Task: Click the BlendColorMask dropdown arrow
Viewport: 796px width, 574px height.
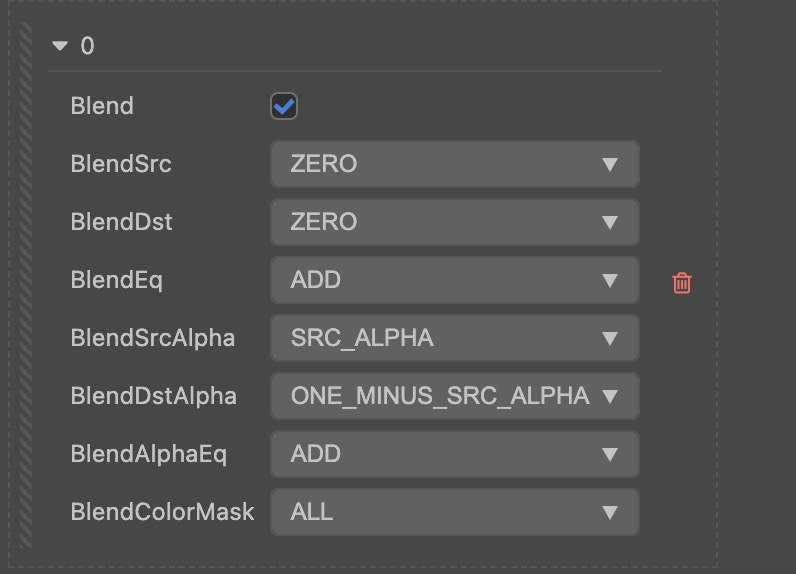Action: 610,513
